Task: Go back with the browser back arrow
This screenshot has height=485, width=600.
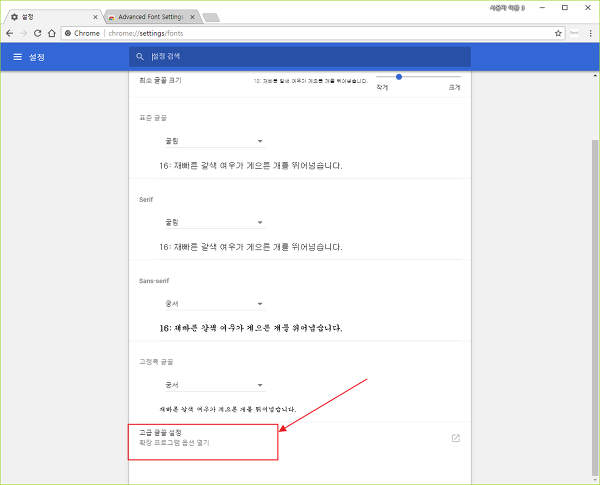Action: click(10, 33)
